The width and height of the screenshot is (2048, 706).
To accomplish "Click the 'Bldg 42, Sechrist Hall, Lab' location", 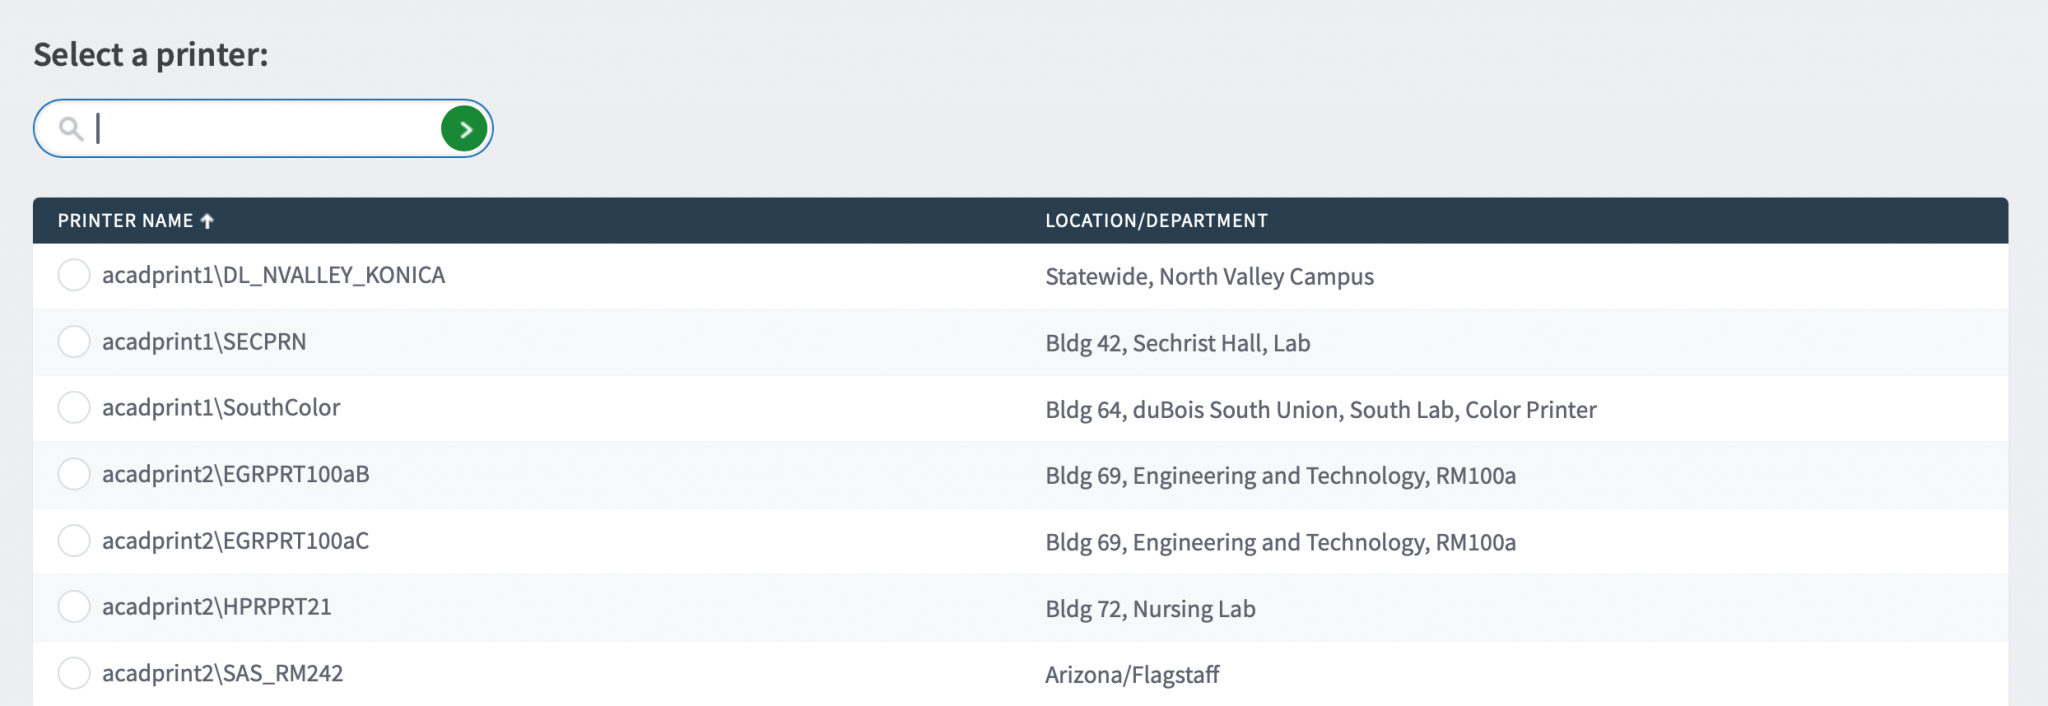I will tap(1177, 344).
